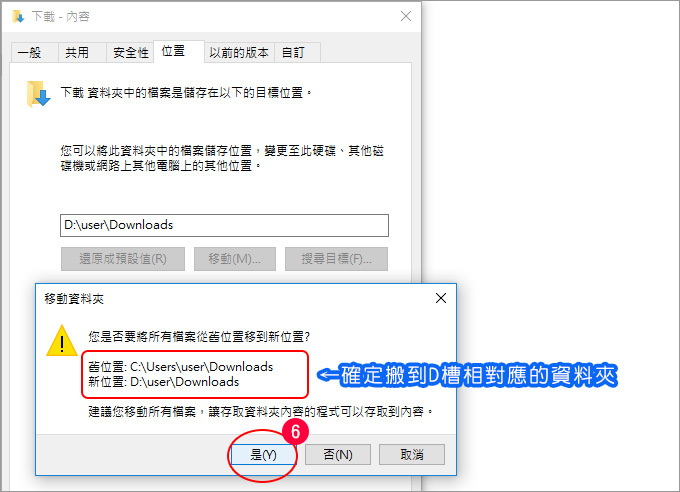Close the 下載 內容 properties window

(406, 16)
